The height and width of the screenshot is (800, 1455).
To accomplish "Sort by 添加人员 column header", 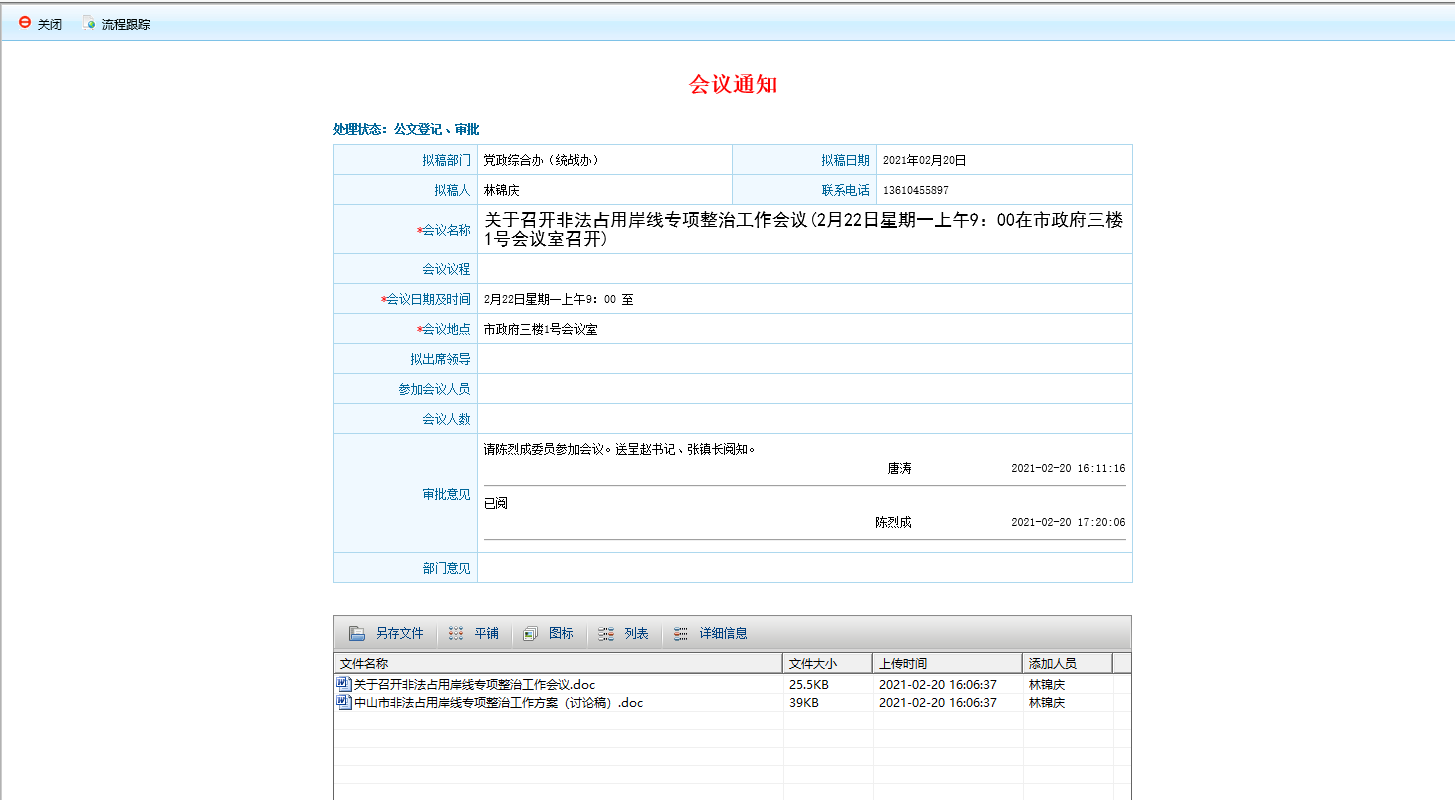I will [1067, 662].
